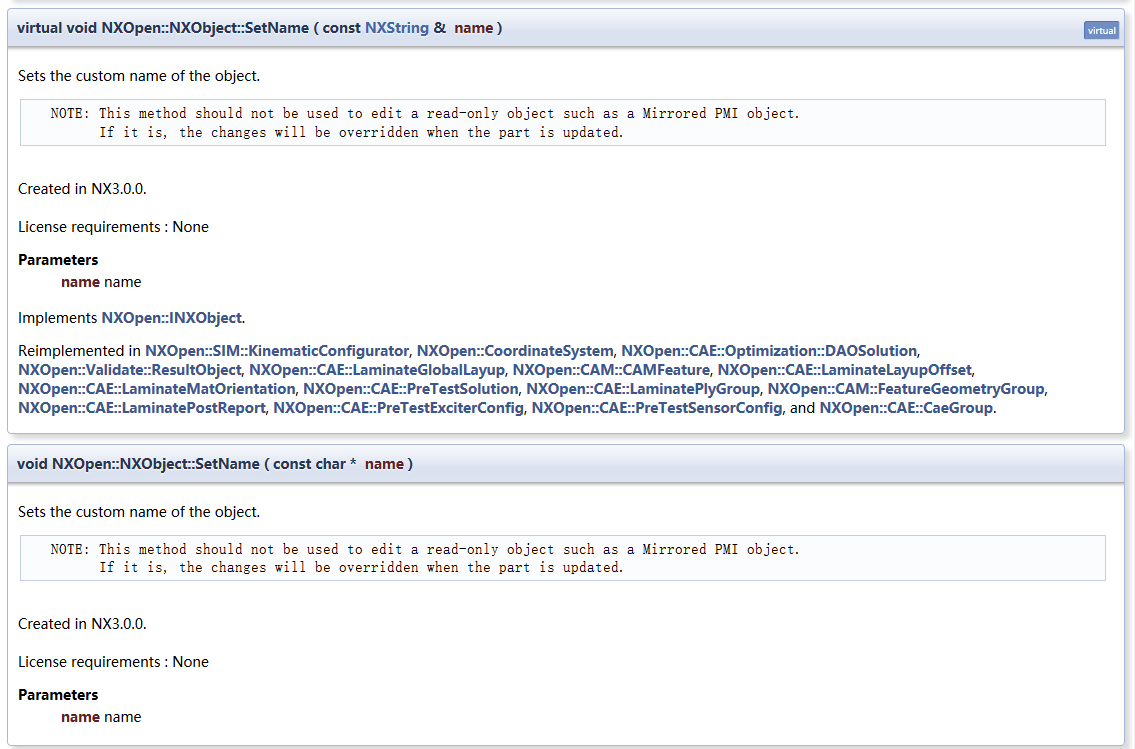Open the NXOpen::CAE::LaminatePostReport link
This screenshot has width=1135, height=749.
pyautogui.click(x=142, y=407)
